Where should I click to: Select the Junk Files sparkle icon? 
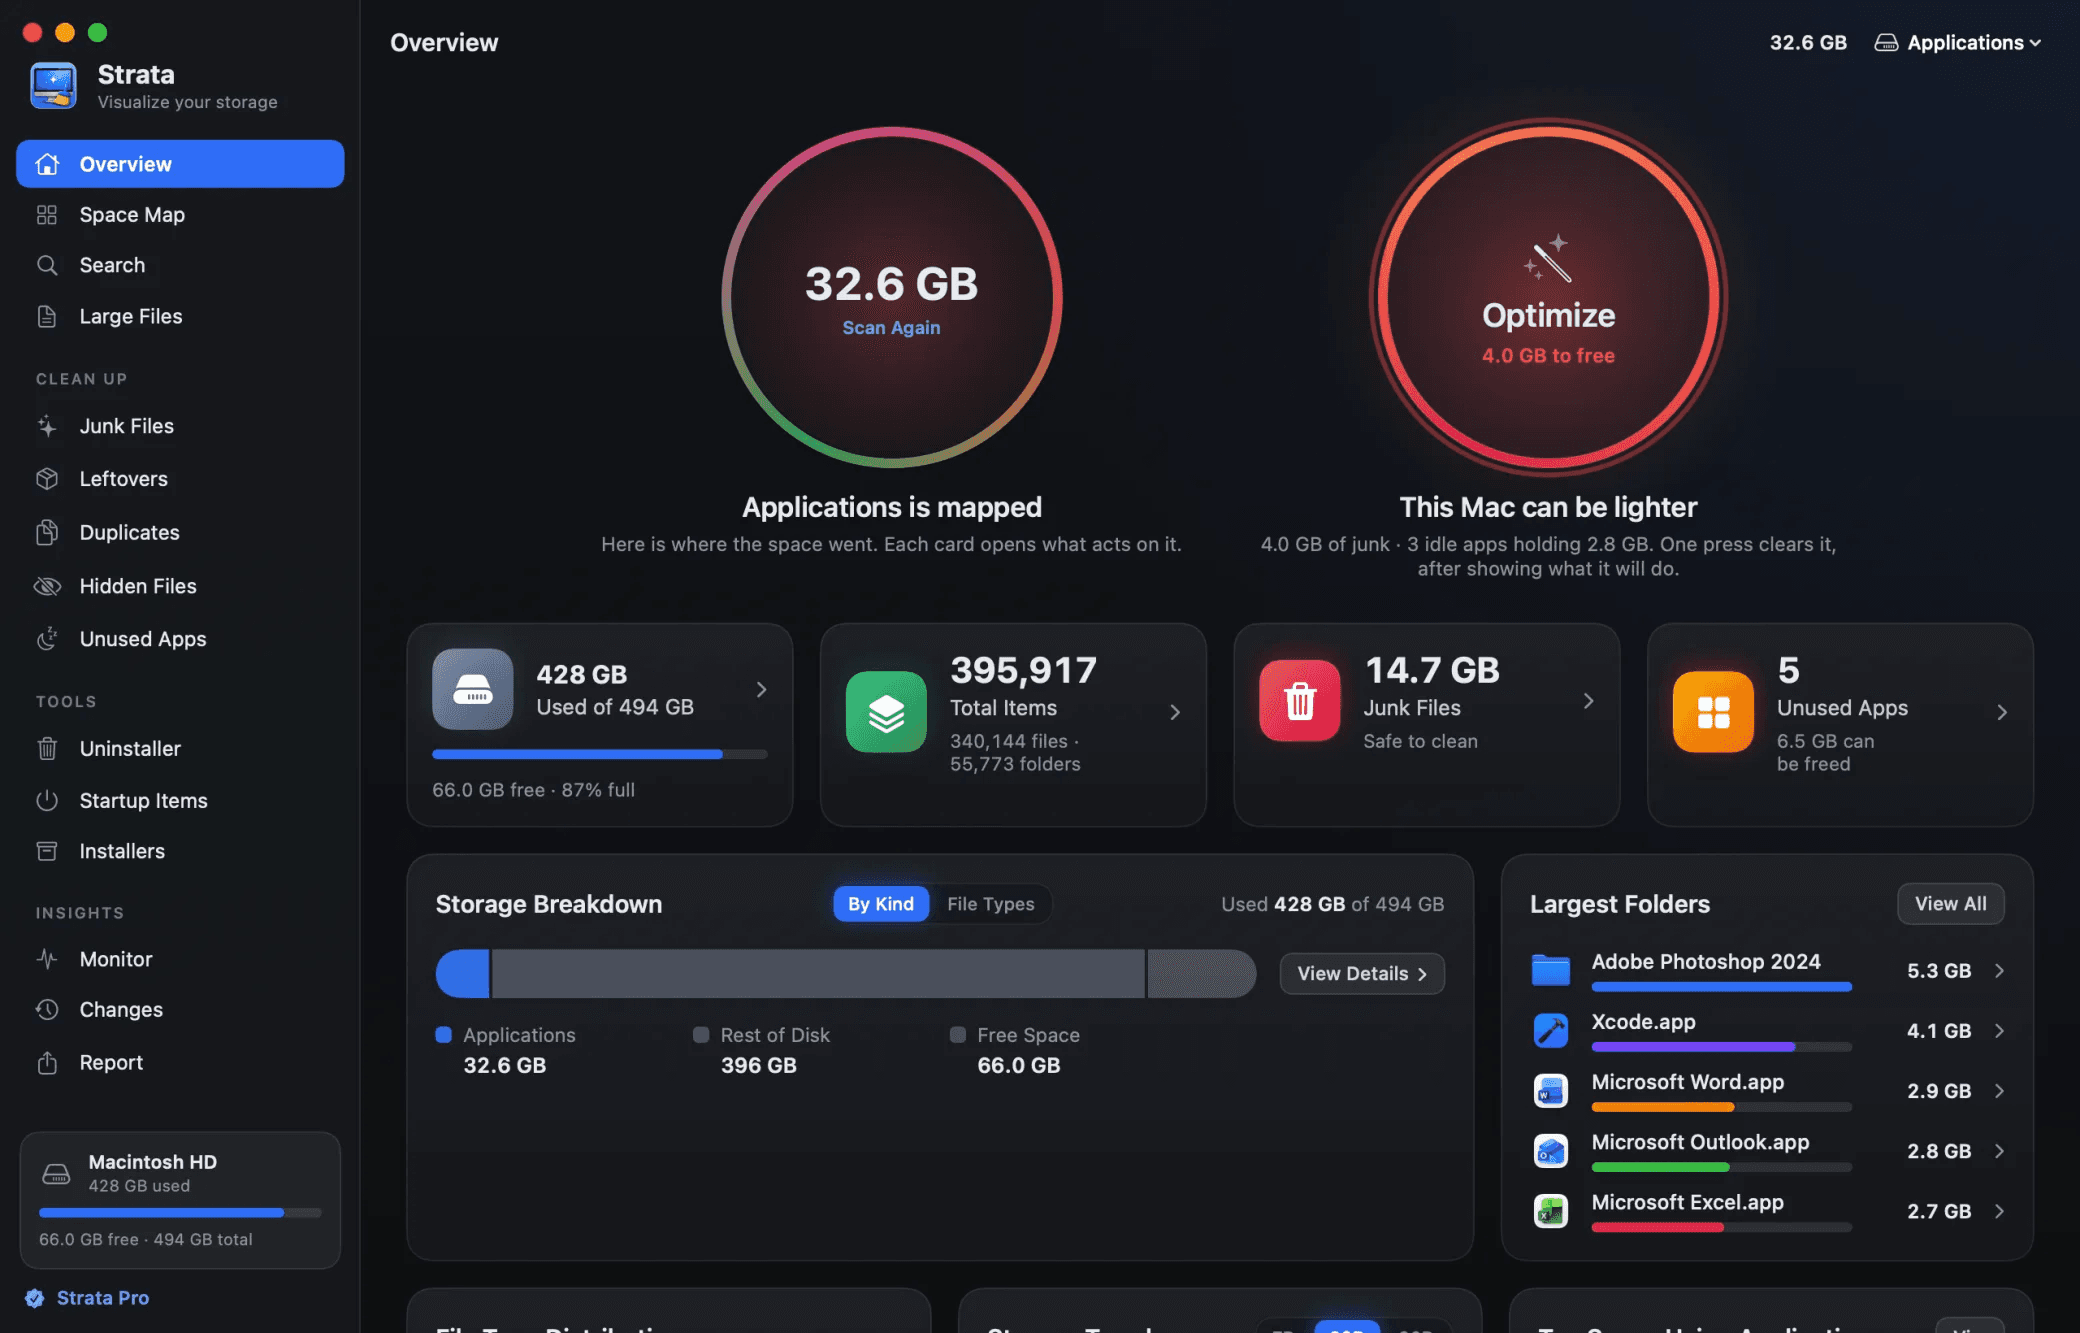point(47,426)
